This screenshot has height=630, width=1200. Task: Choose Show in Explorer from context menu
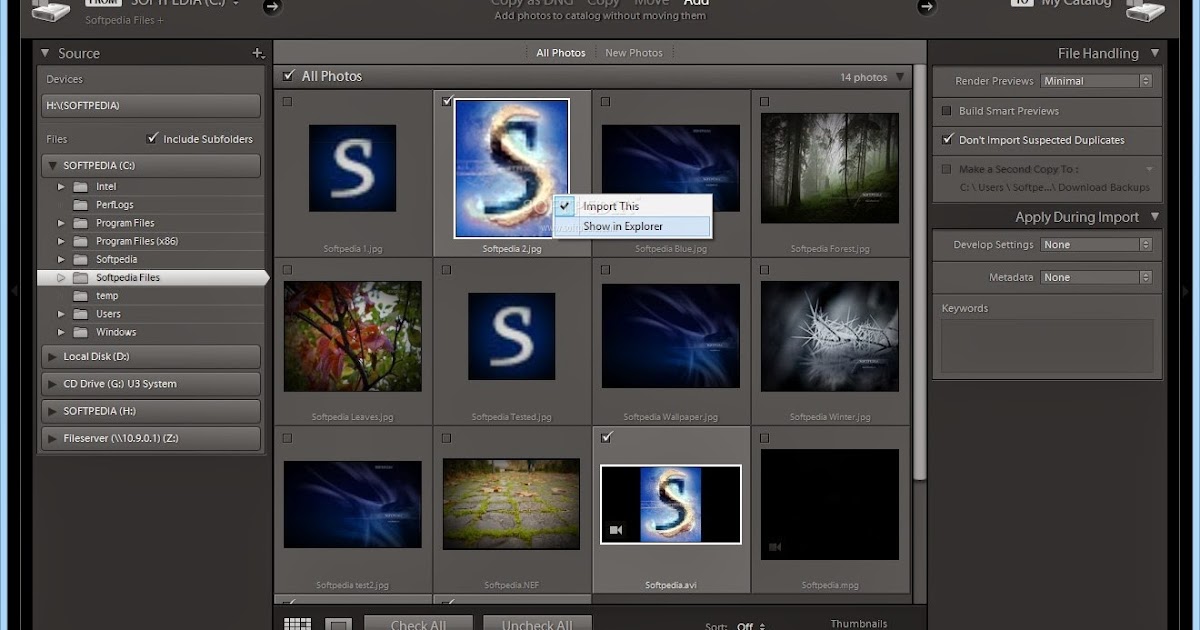tap(632, 226)
